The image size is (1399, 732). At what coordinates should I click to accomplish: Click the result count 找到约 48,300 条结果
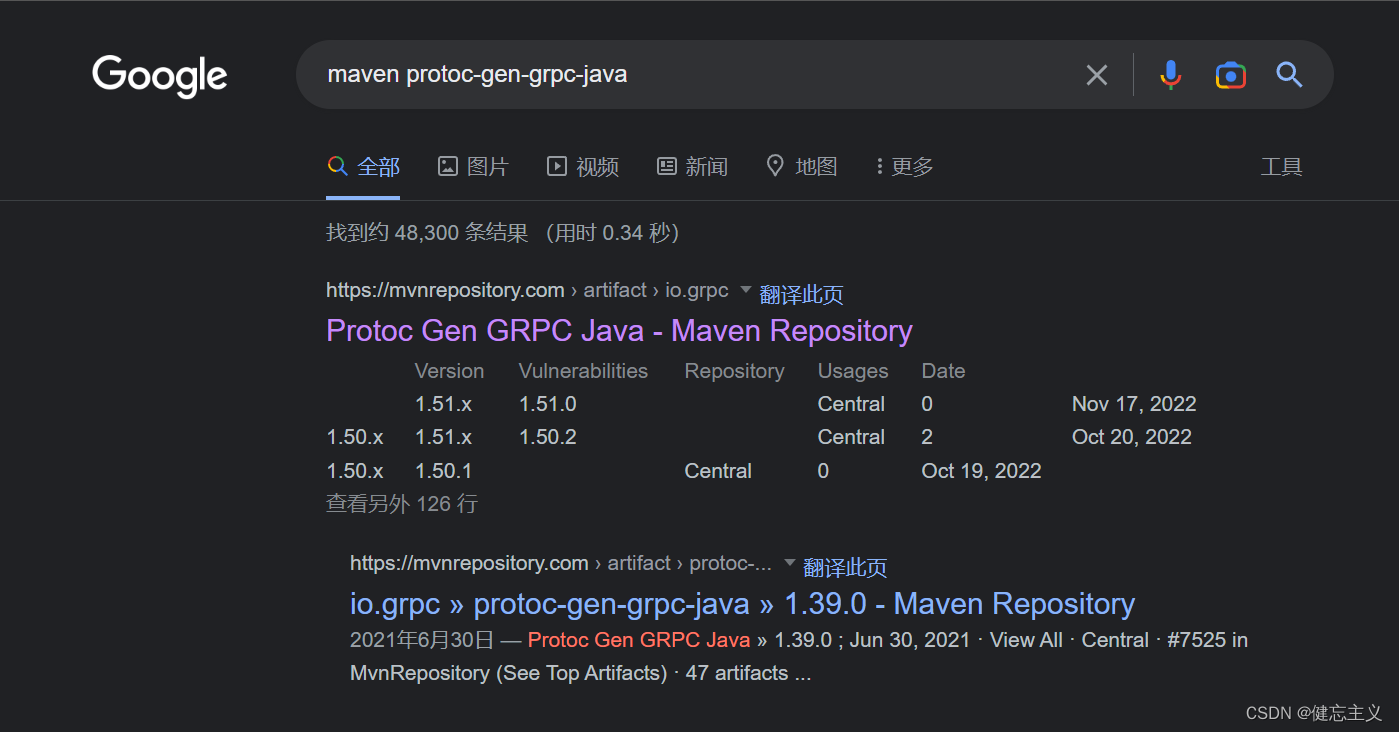click(427, 233)
